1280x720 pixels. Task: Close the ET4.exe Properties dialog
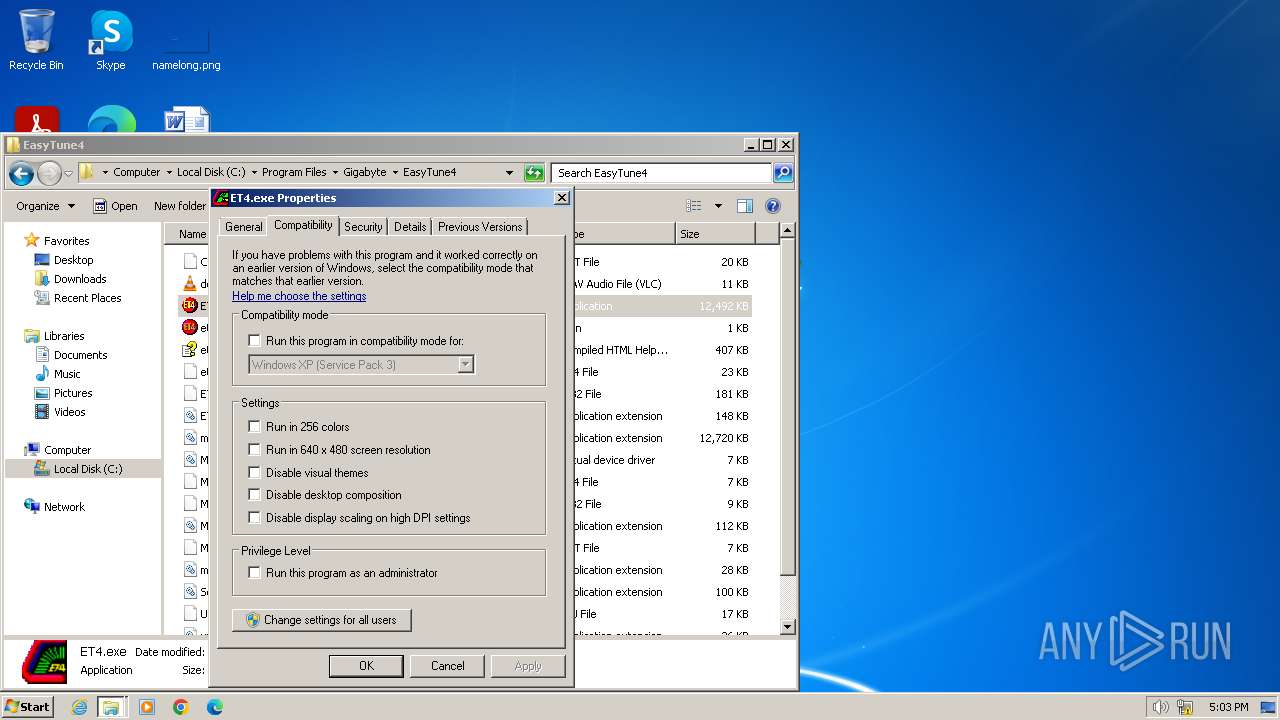pyautogui.click(x=561, y=198)
